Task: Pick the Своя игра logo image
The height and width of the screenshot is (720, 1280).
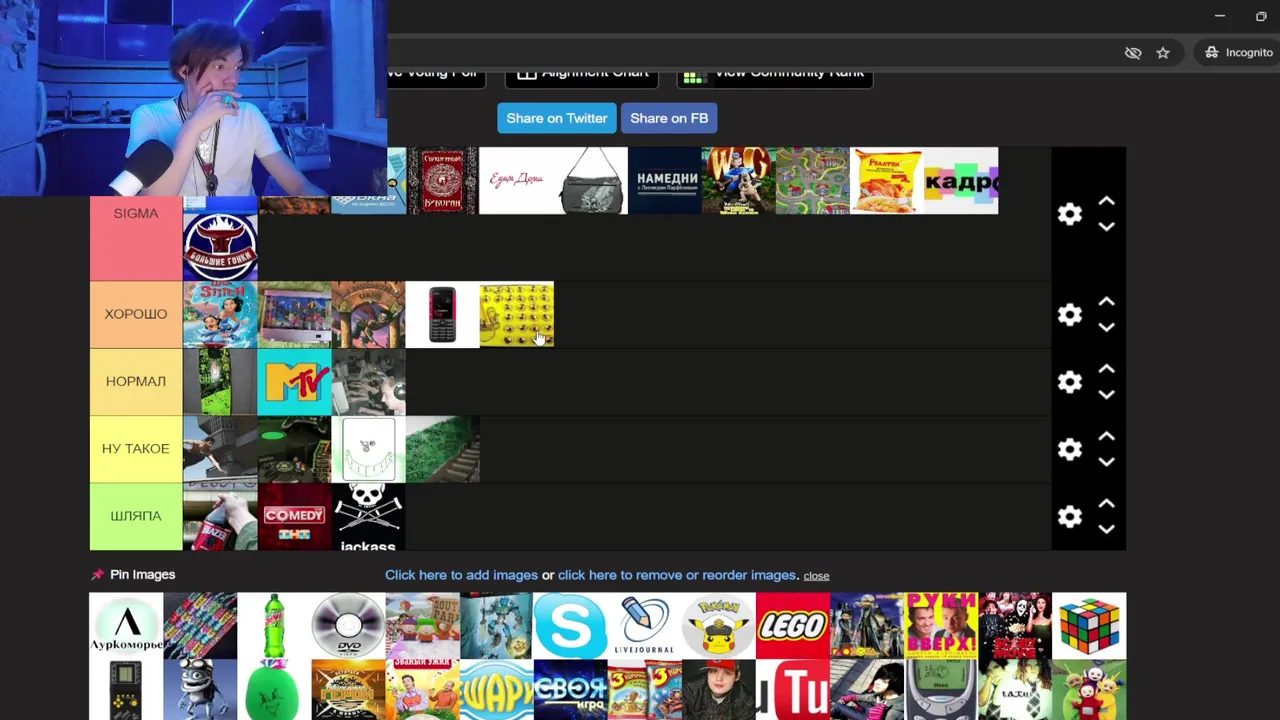Action: 570,690
